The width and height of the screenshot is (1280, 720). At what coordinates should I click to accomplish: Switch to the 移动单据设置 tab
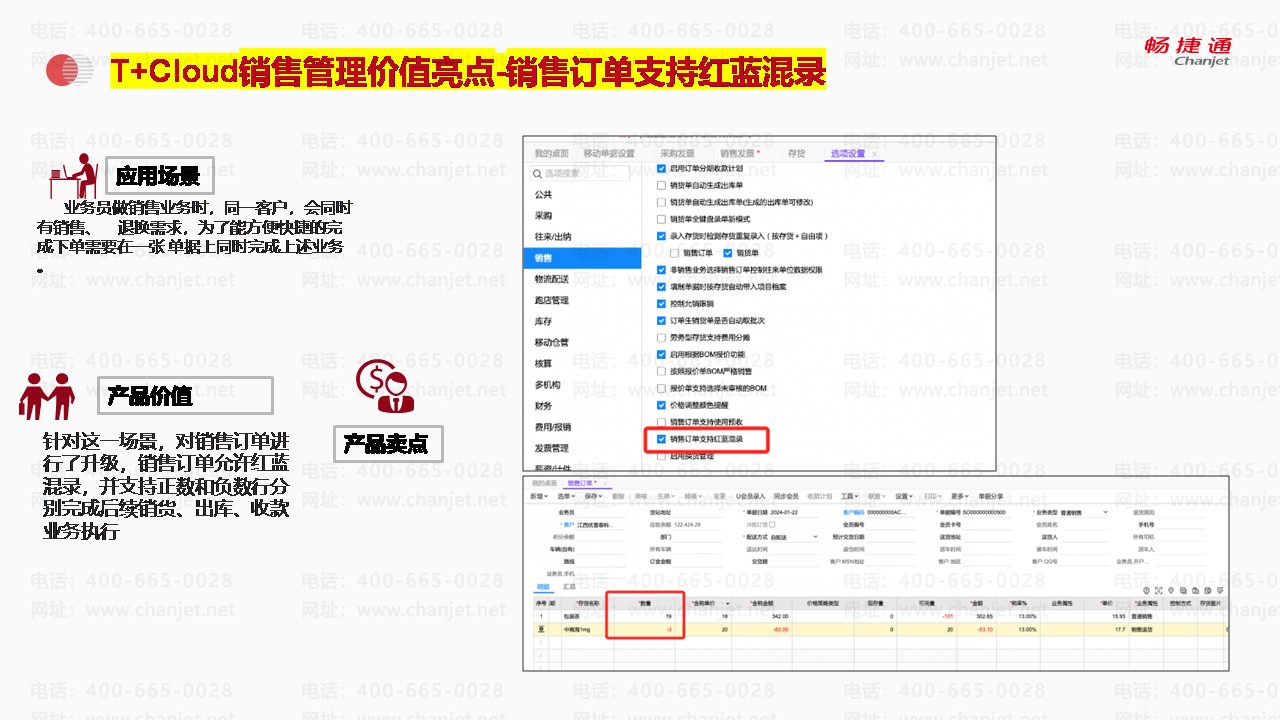[x=609, y=153]
